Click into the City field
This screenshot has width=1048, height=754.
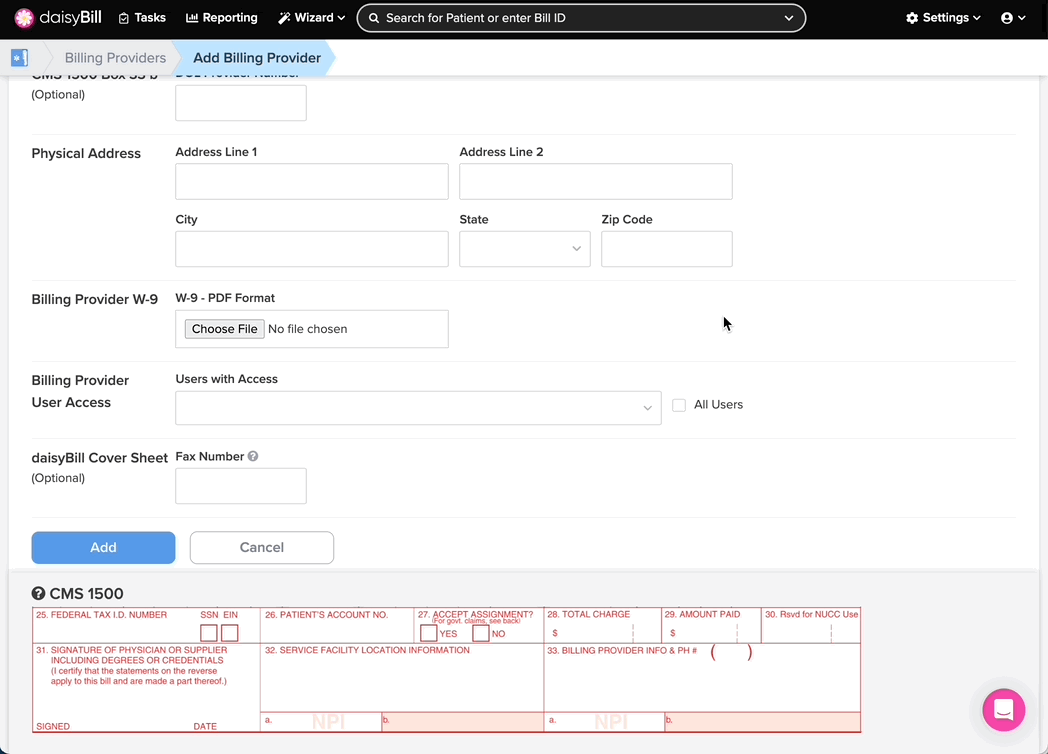click(311, 249)
